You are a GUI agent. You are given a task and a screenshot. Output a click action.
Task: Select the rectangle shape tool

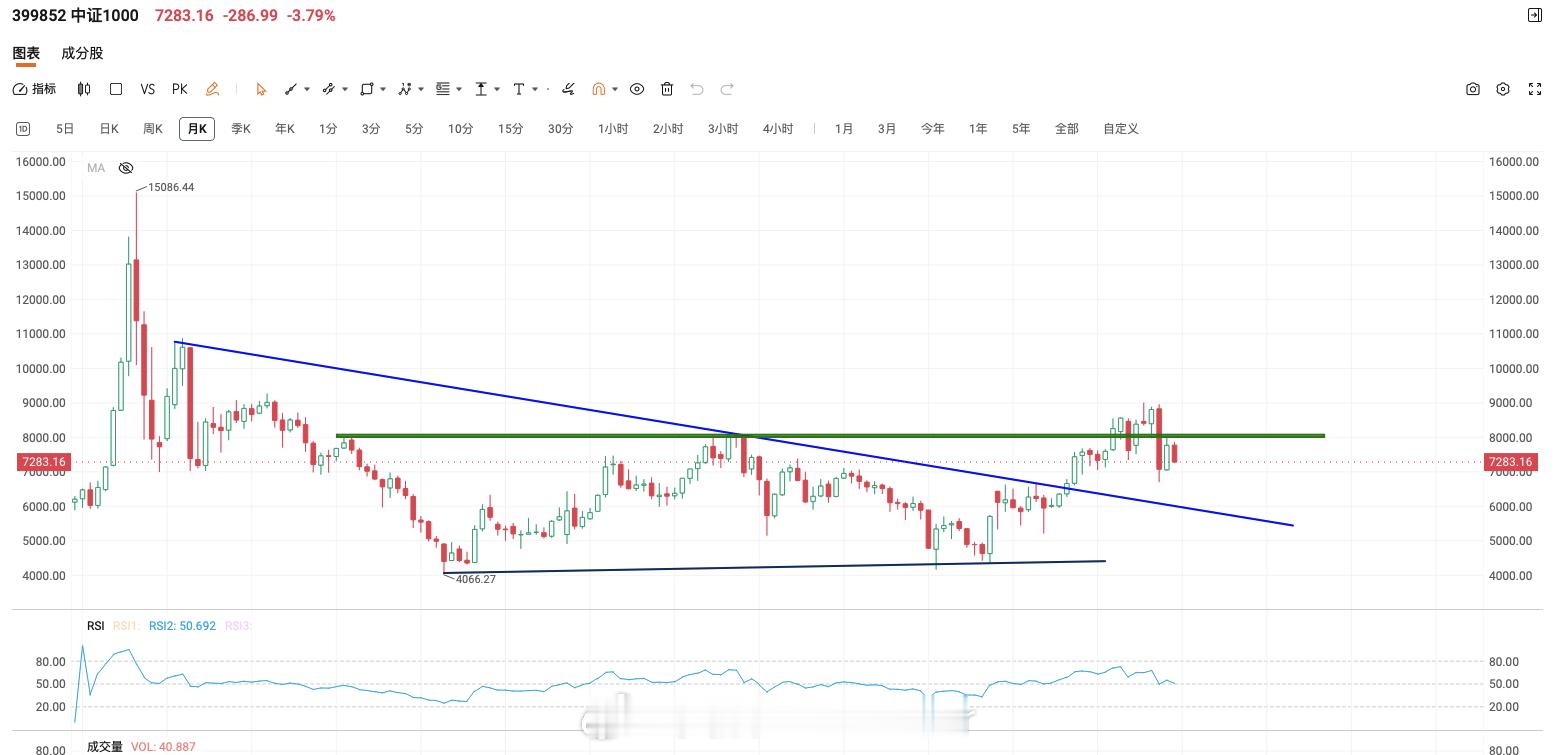(x=367, y=89)
